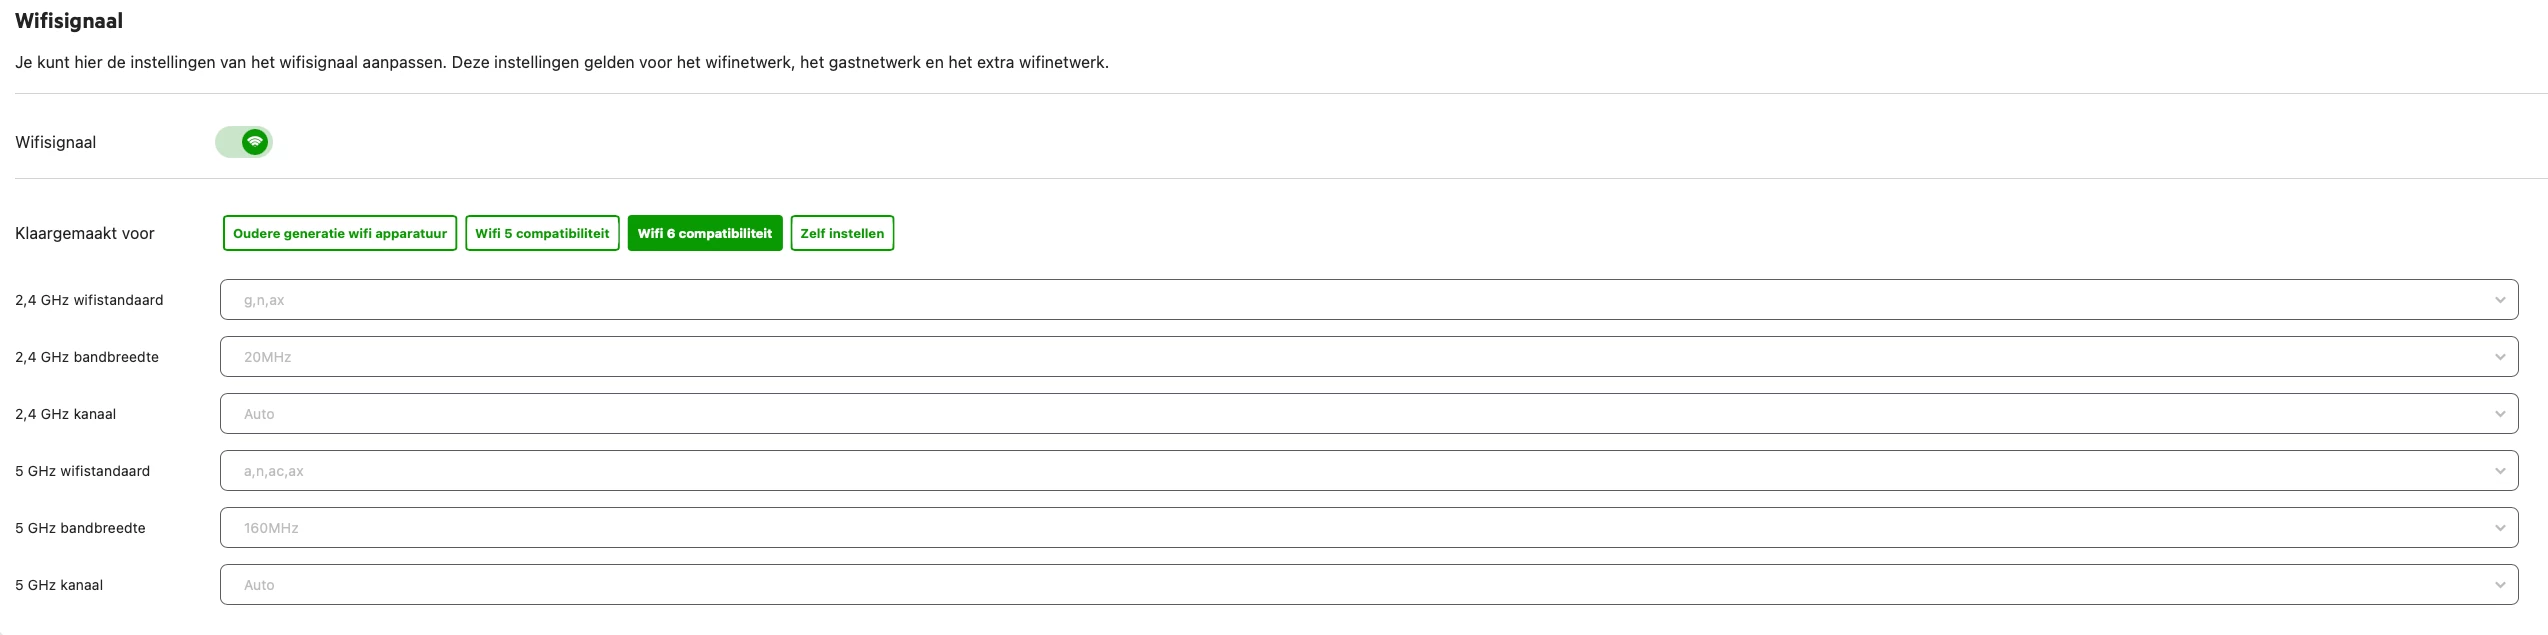Click the chevron arrow for 2,4 GHz wifistandaard
Viewport: 2548px width, 635px height.
[x=2500, y=300]
